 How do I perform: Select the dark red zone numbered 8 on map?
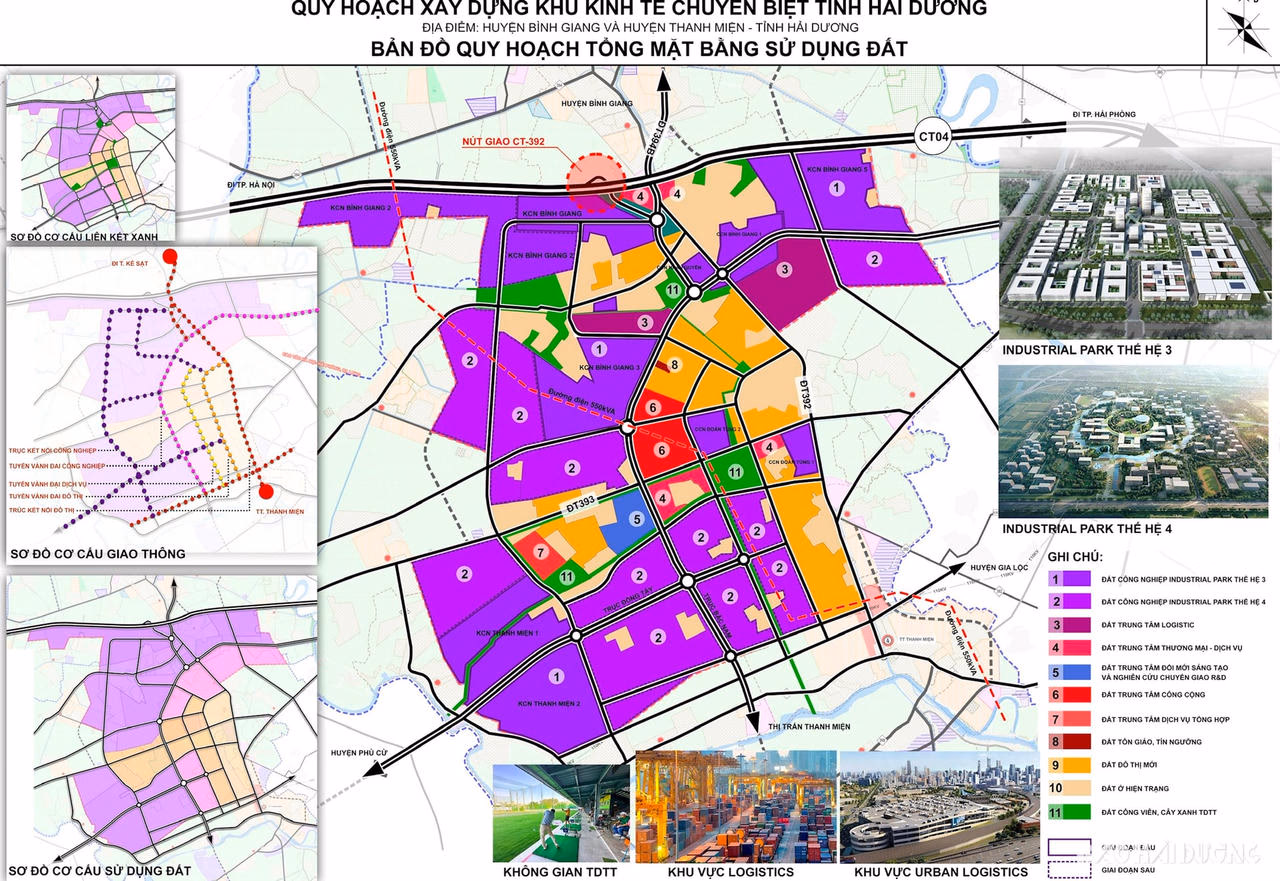tap(675, 365)
